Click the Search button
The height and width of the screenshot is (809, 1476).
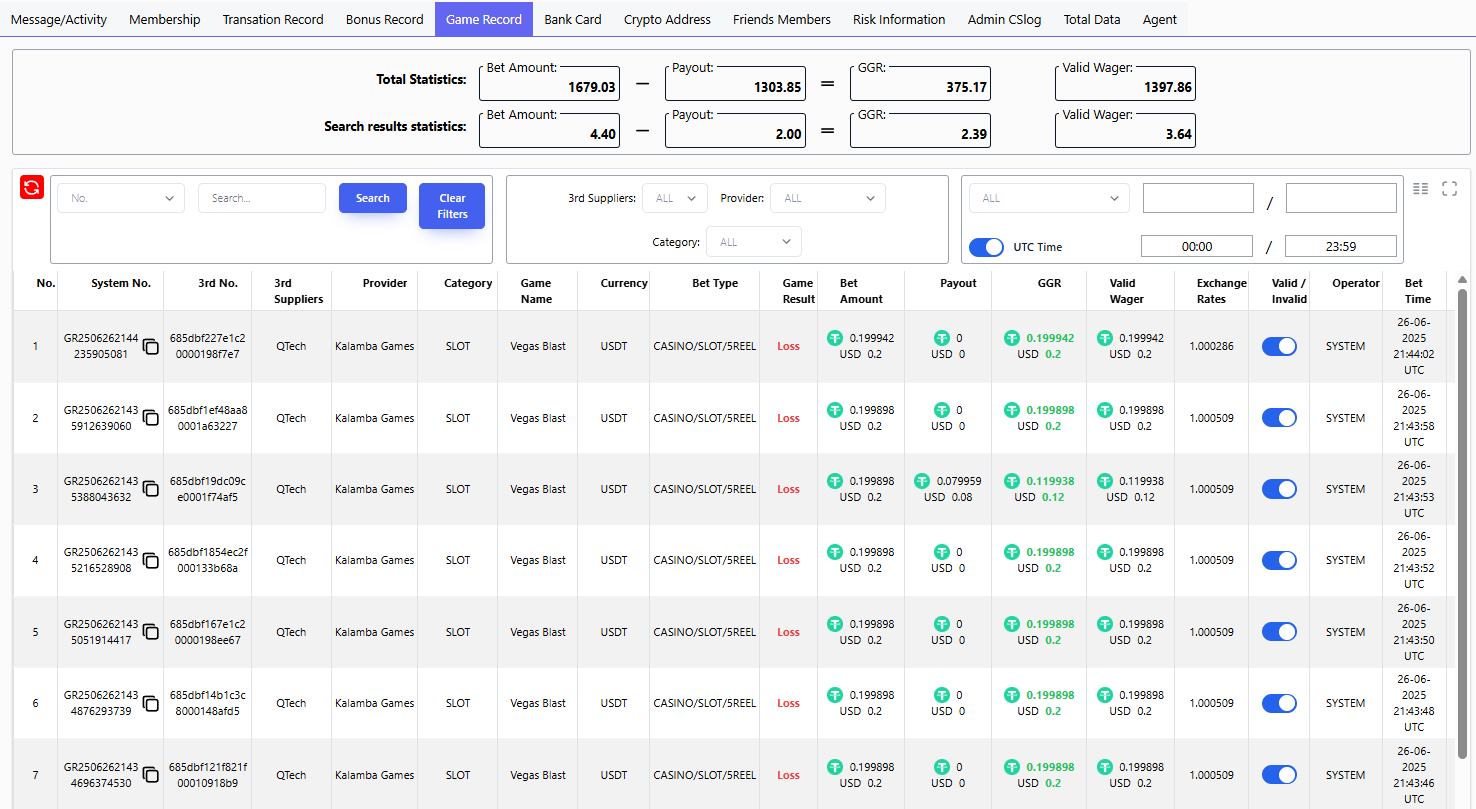tap(372, 198)
